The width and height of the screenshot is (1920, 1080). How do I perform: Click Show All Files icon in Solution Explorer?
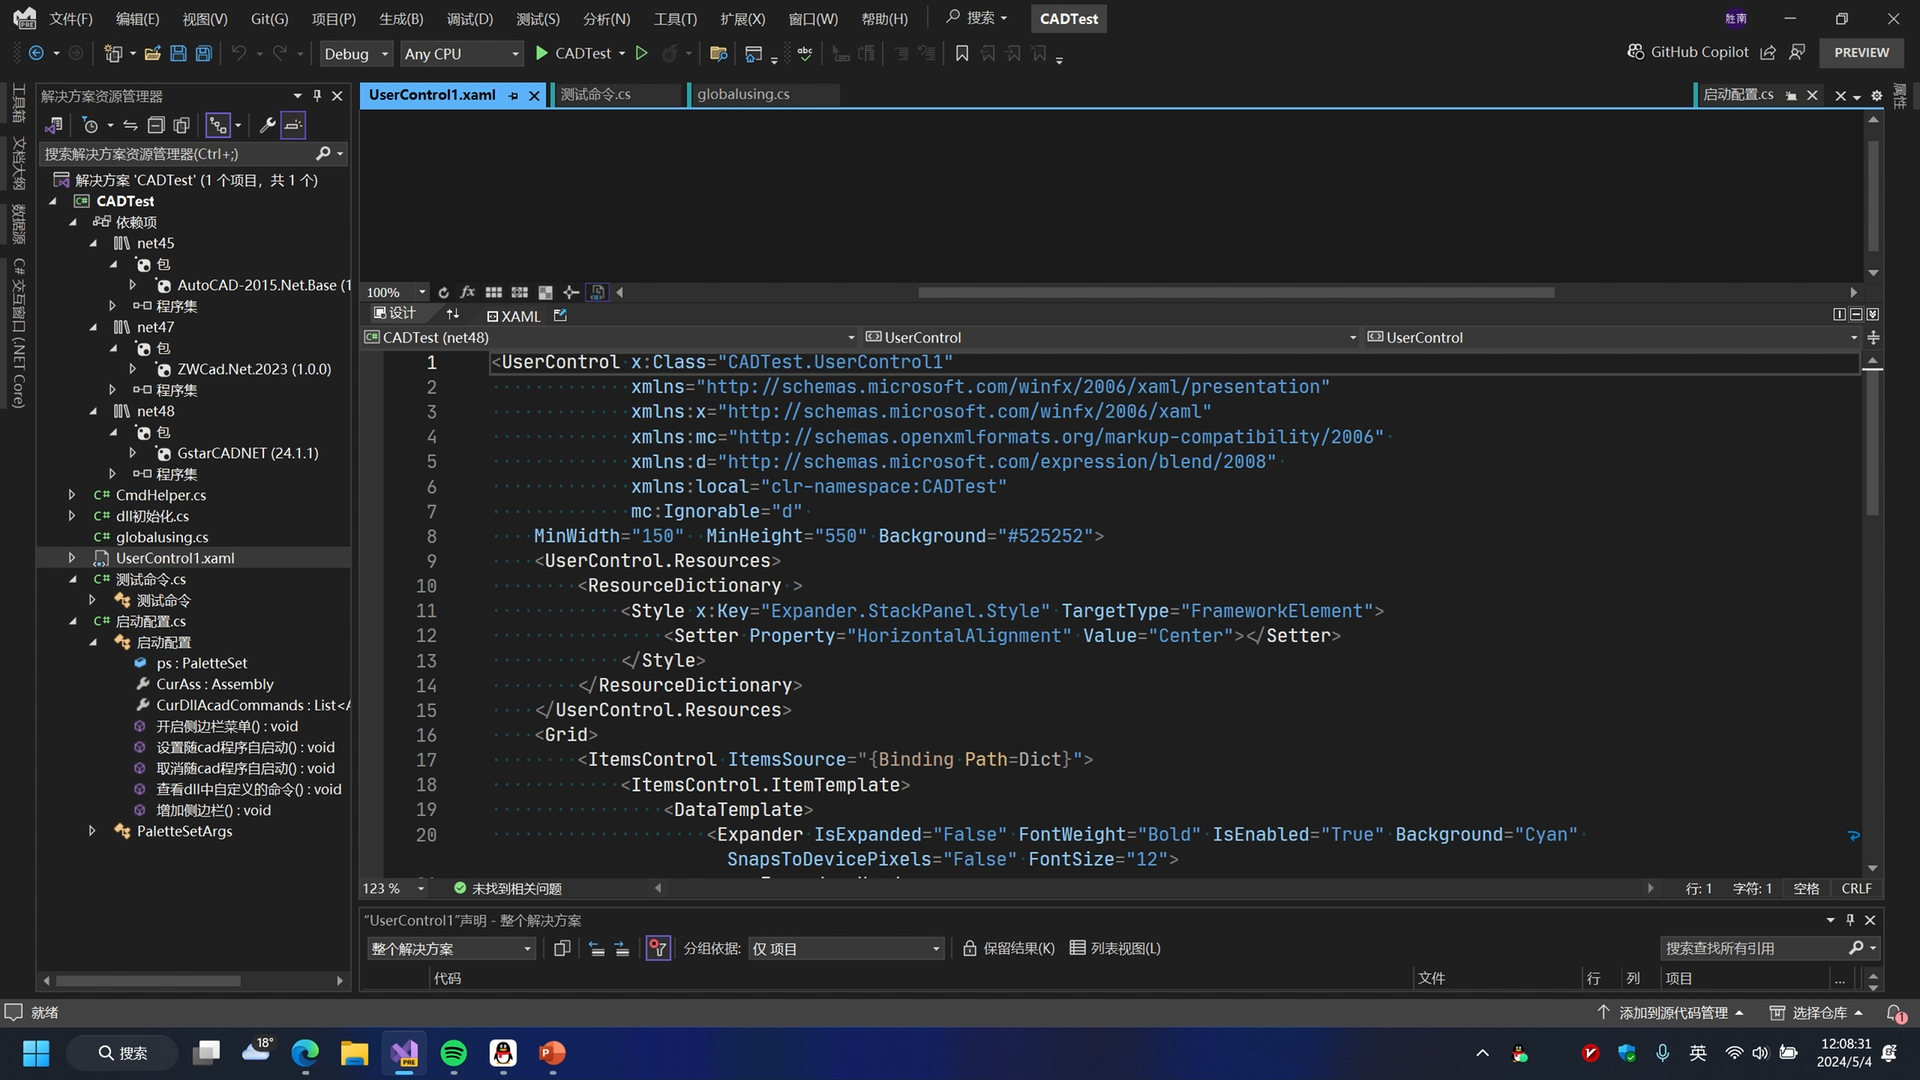(x=181, y=125)
